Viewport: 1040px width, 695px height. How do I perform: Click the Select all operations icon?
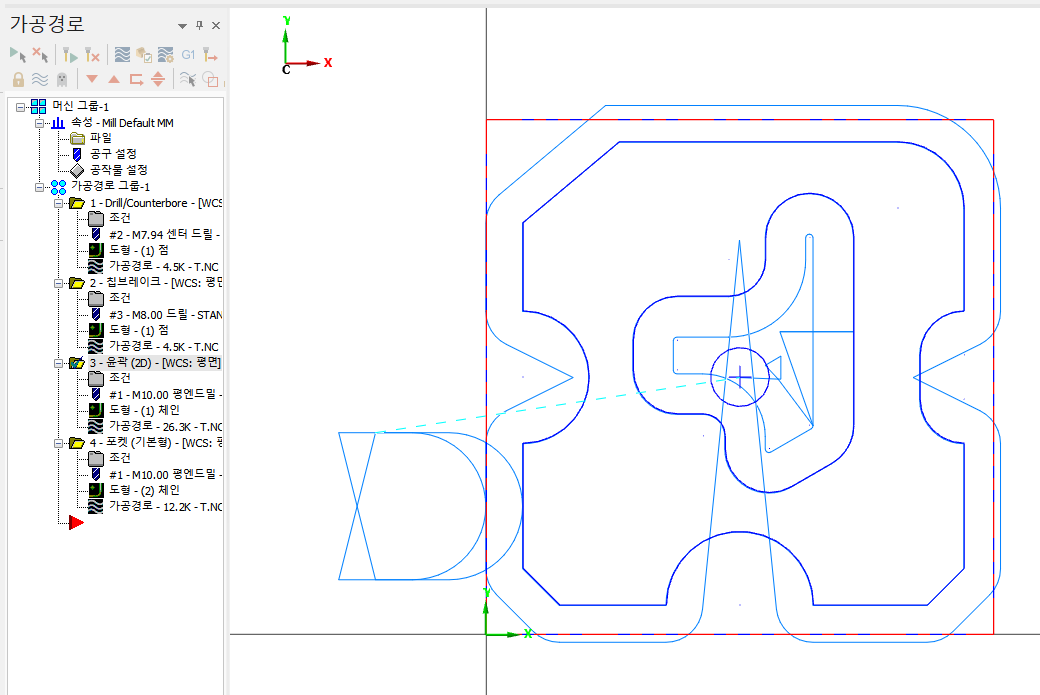point(17,54)
